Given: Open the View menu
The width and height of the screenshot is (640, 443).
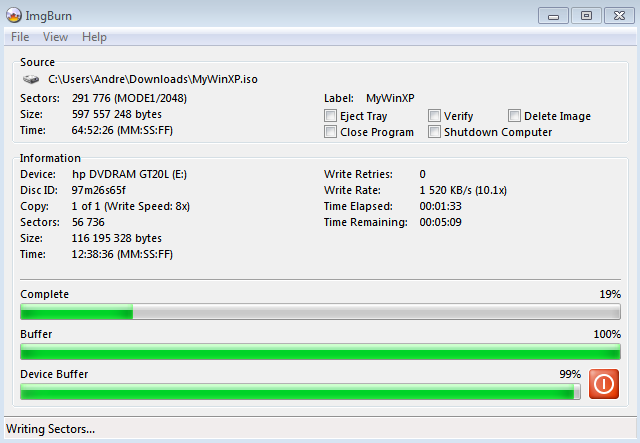Looking at the screenshot, I should pos(55,37).
